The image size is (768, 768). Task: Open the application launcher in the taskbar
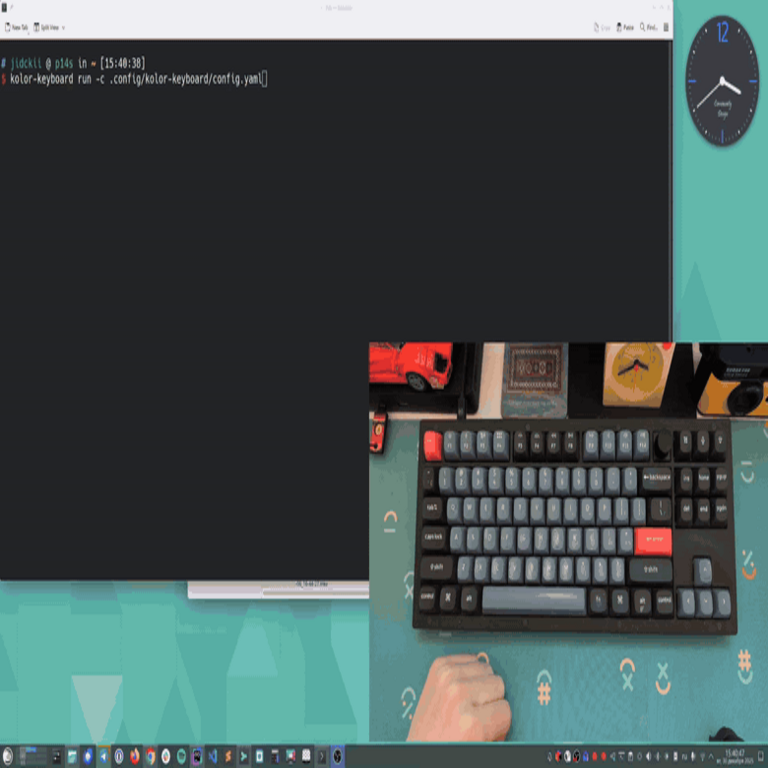[7, 757]
